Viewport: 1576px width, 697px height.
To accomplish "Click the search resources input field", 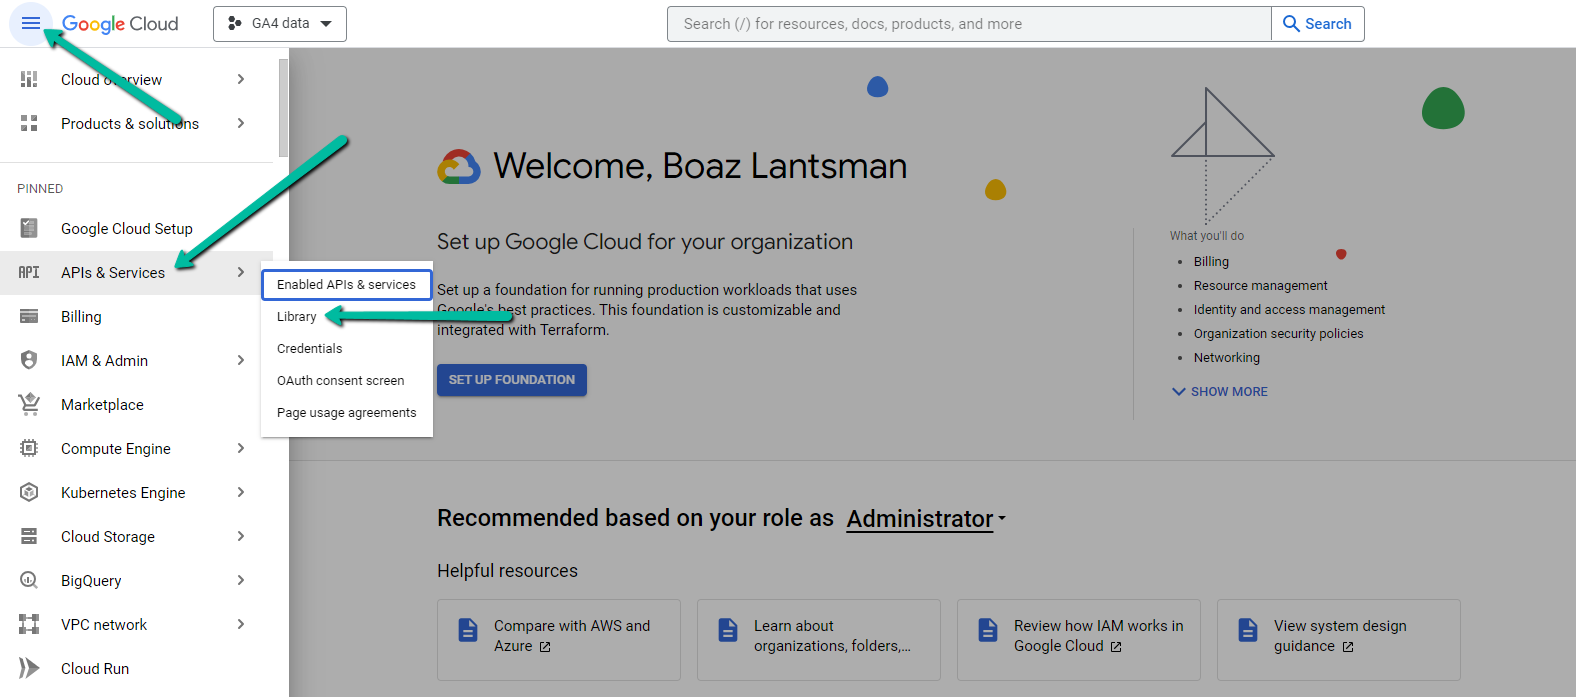I will click(x=969, y=24).
